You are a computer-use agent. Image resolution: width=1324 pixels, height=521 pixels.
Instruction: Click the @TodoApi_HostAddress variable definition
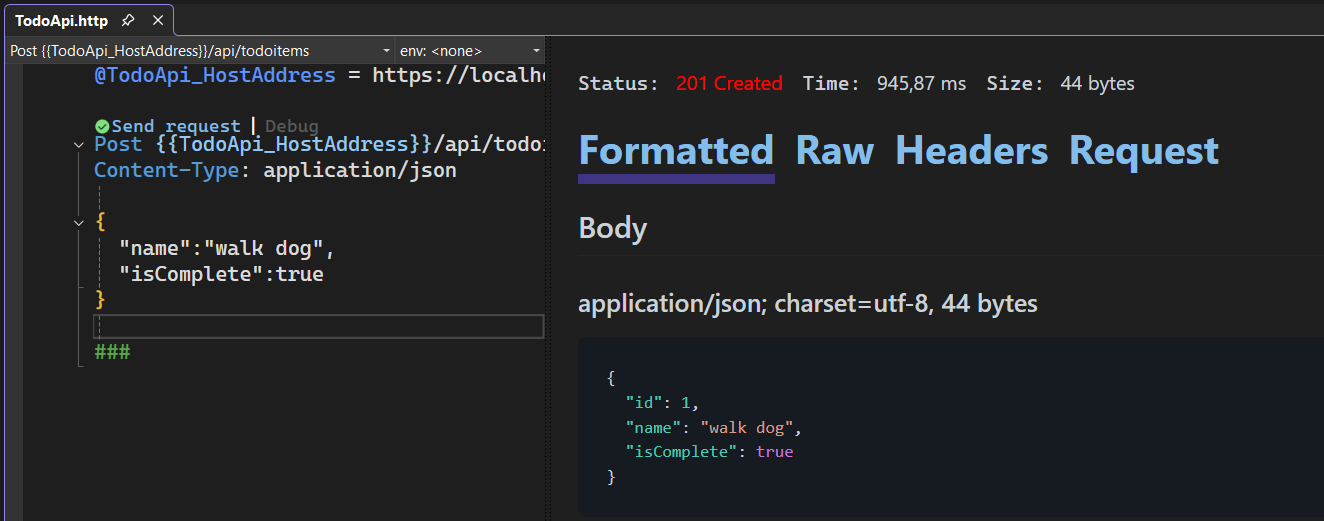[215, 75]
